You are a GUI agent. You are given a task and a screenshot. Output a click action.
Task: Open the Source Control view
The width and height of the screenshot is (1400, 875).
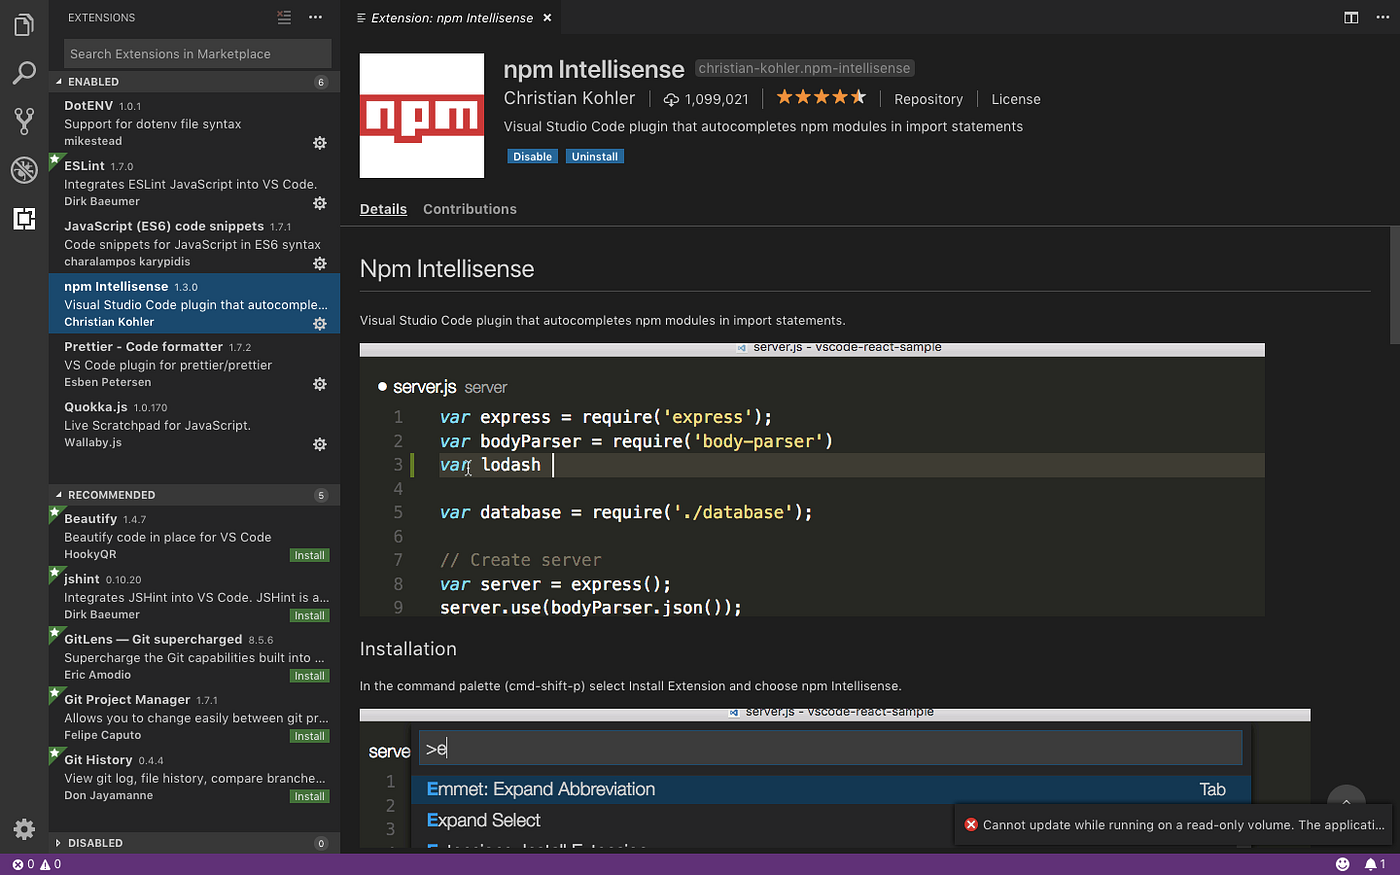pos(24,121)
